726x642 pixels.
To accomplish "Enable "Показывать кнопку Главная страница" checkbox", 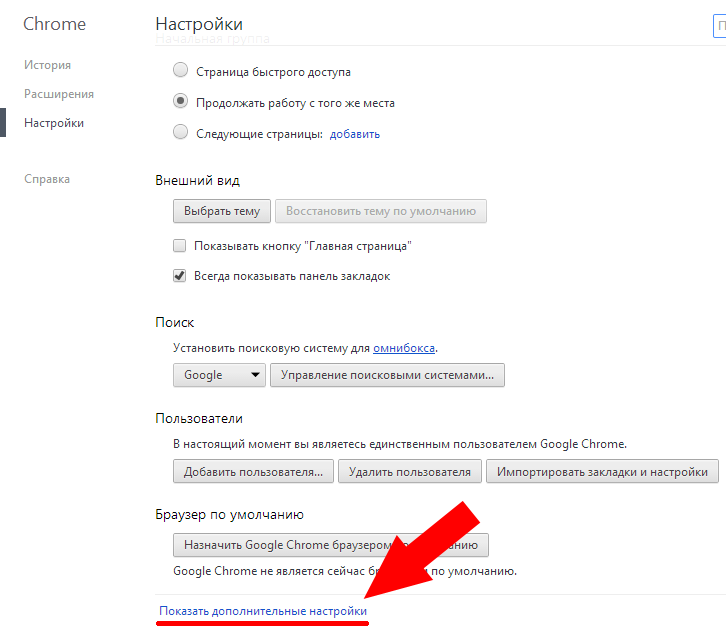I will [179, 245].
